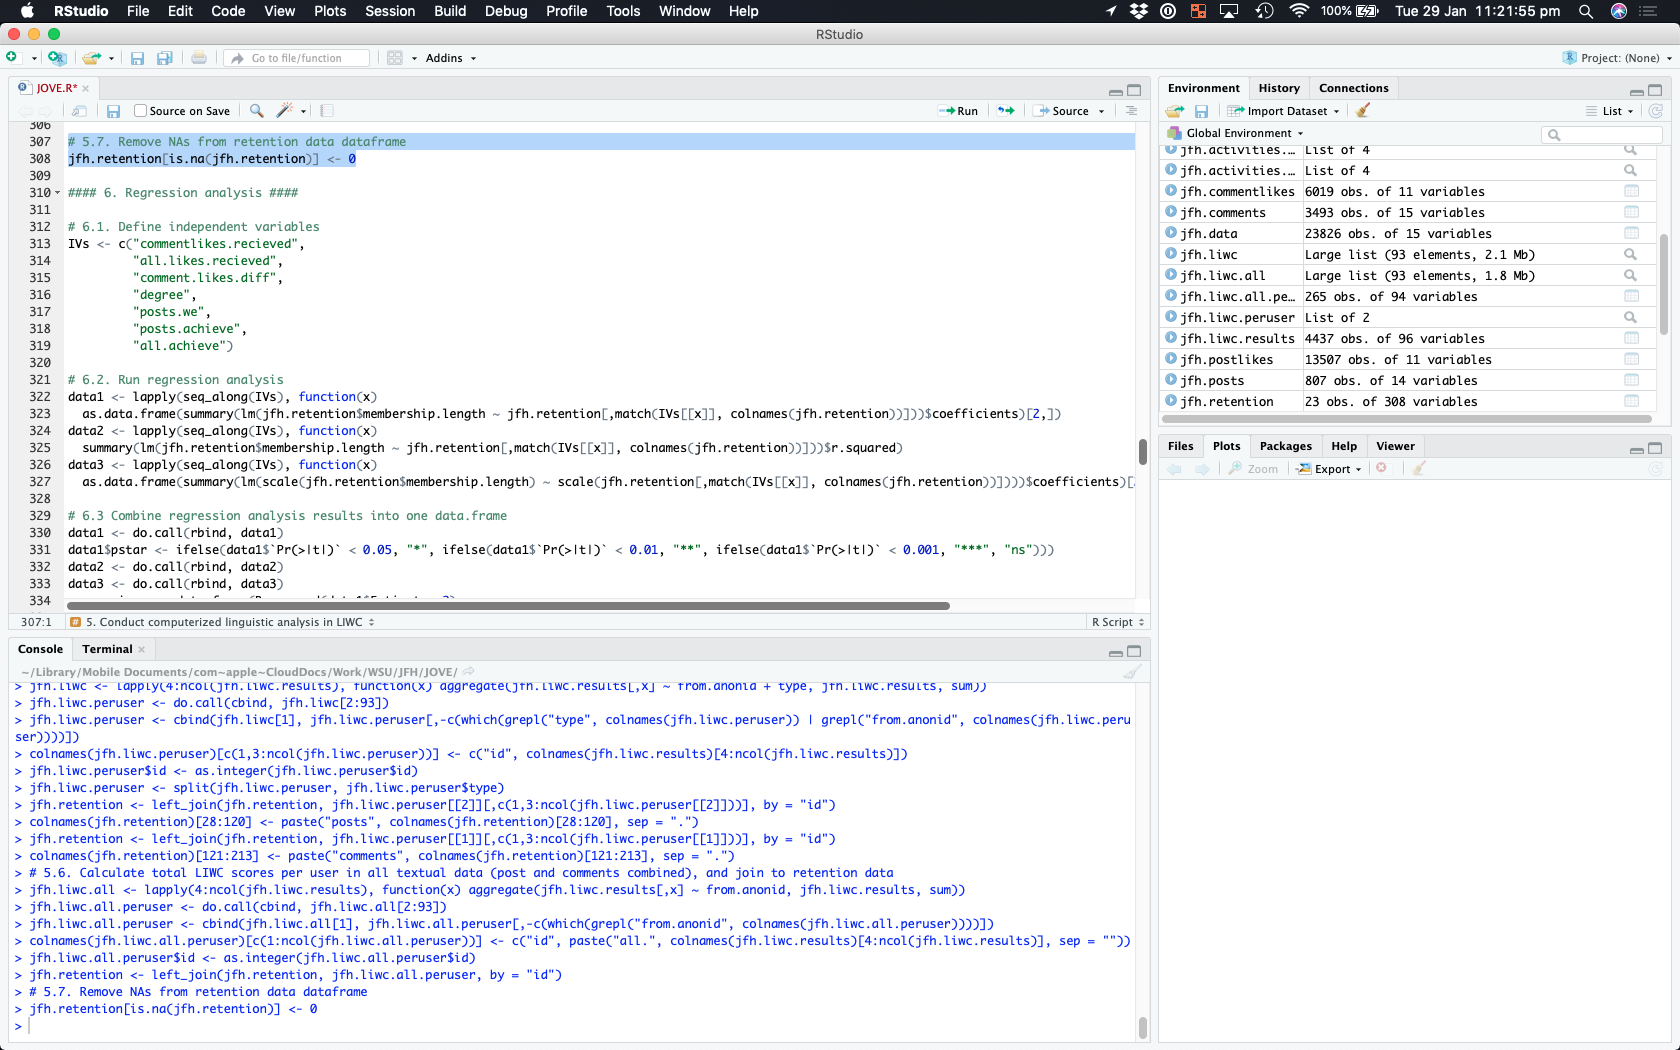Click the find/replace magnifier in editor toolbar

257,111
